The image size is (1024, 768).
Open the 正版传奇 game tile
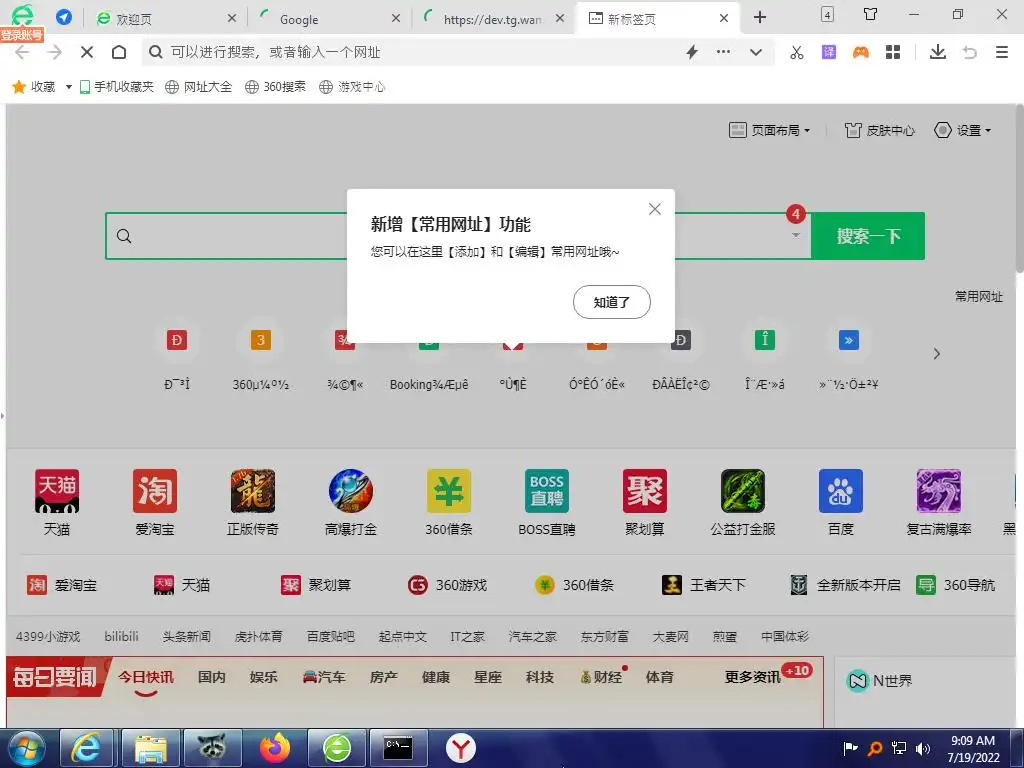253,490
